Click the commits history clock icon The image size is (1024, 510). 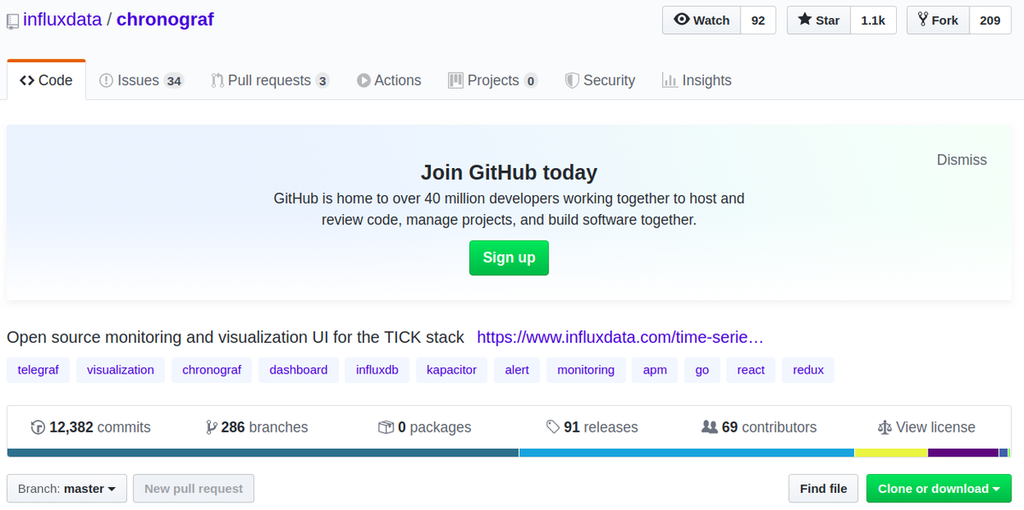(38, 428)
